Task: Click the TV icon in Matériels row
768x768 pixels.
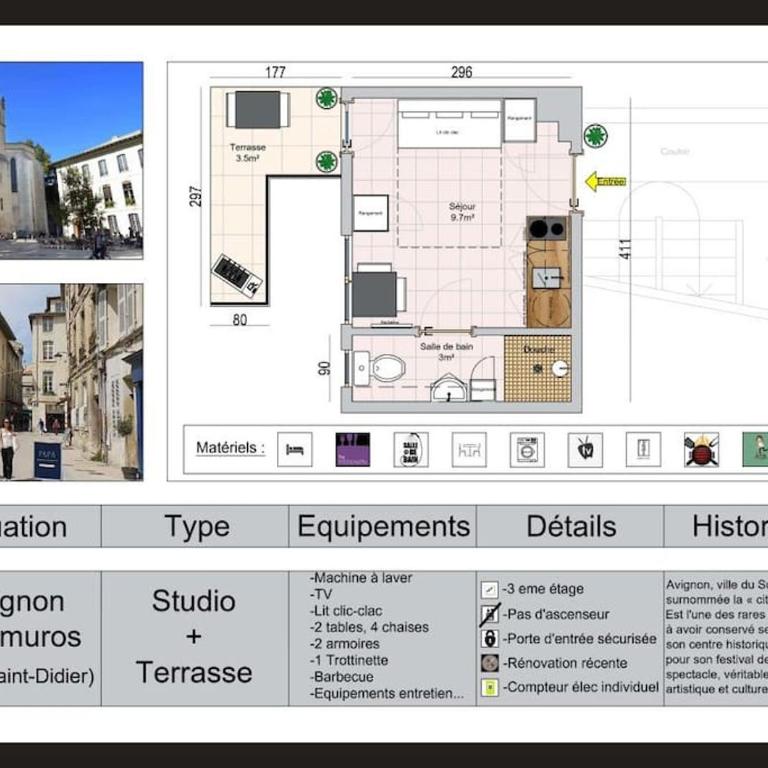Action: pyautogui.click(x=585, y=449)
